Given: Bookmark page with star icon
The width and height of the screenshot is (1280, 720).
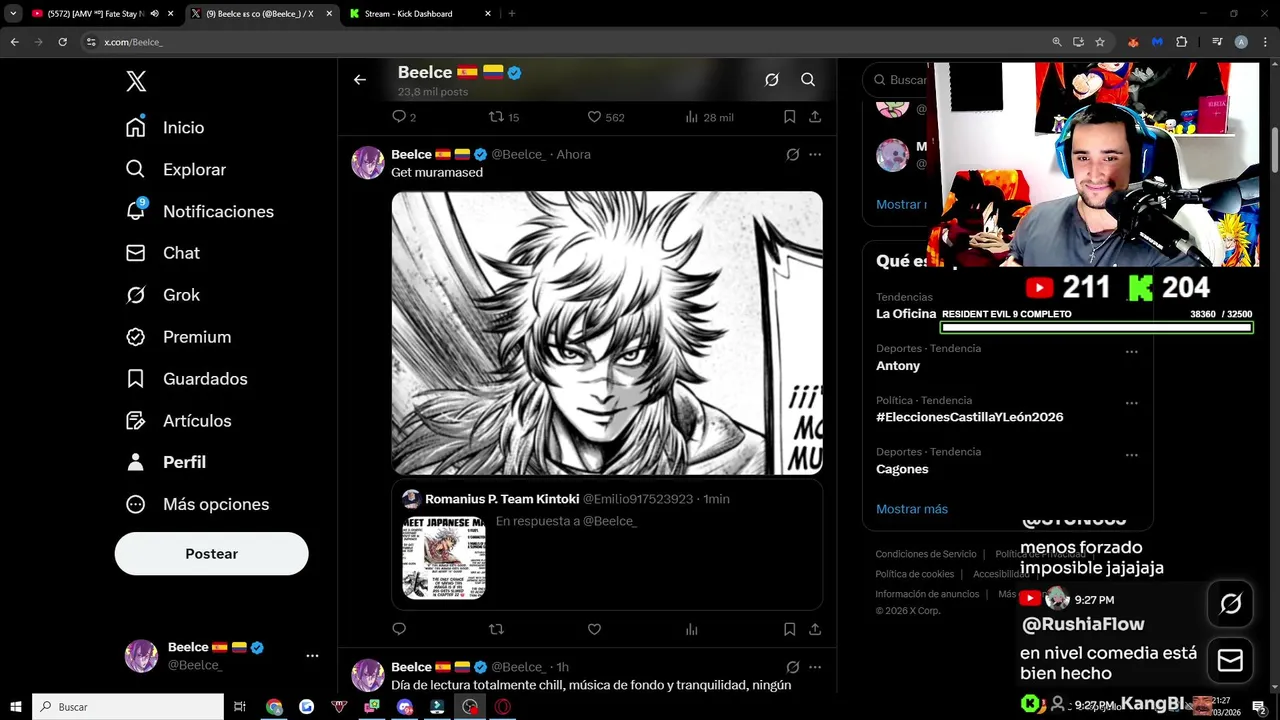Looking at the screenshot, I should click(1100, 42).
